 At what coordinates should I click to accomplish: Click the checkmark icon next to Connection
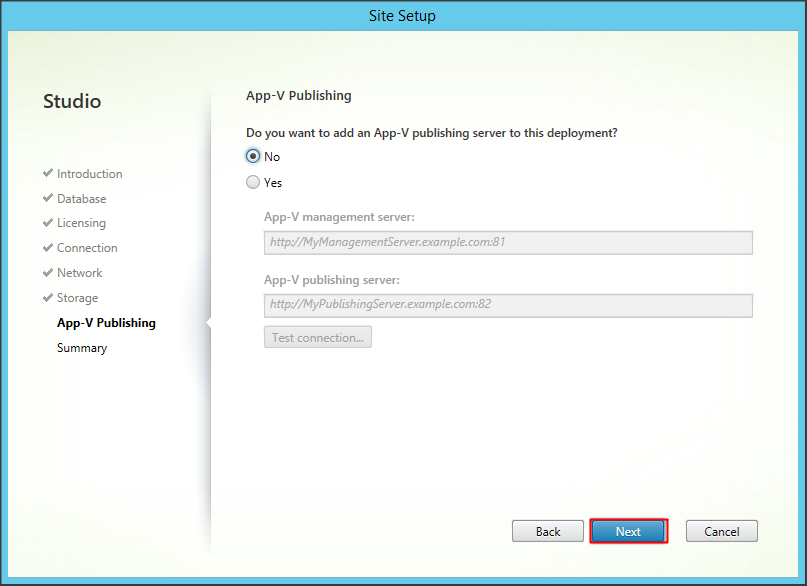coord(48,248)
